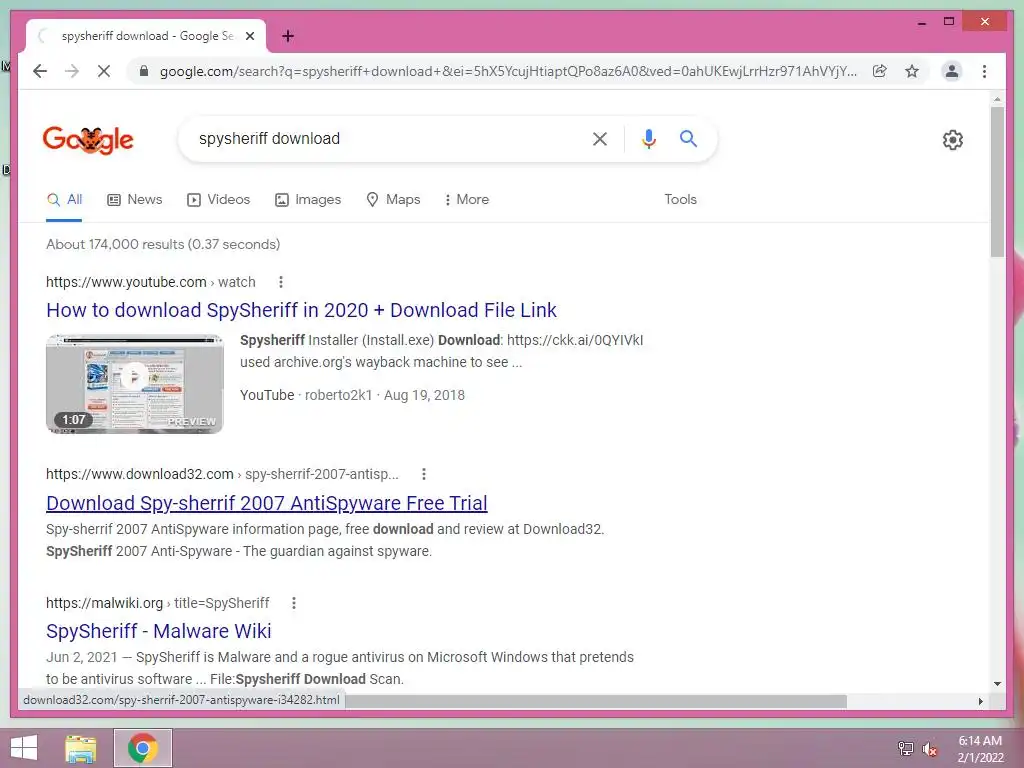Click the vertical scrollbar thumb
Viewport: 1024px width, 768px height.
997,182
